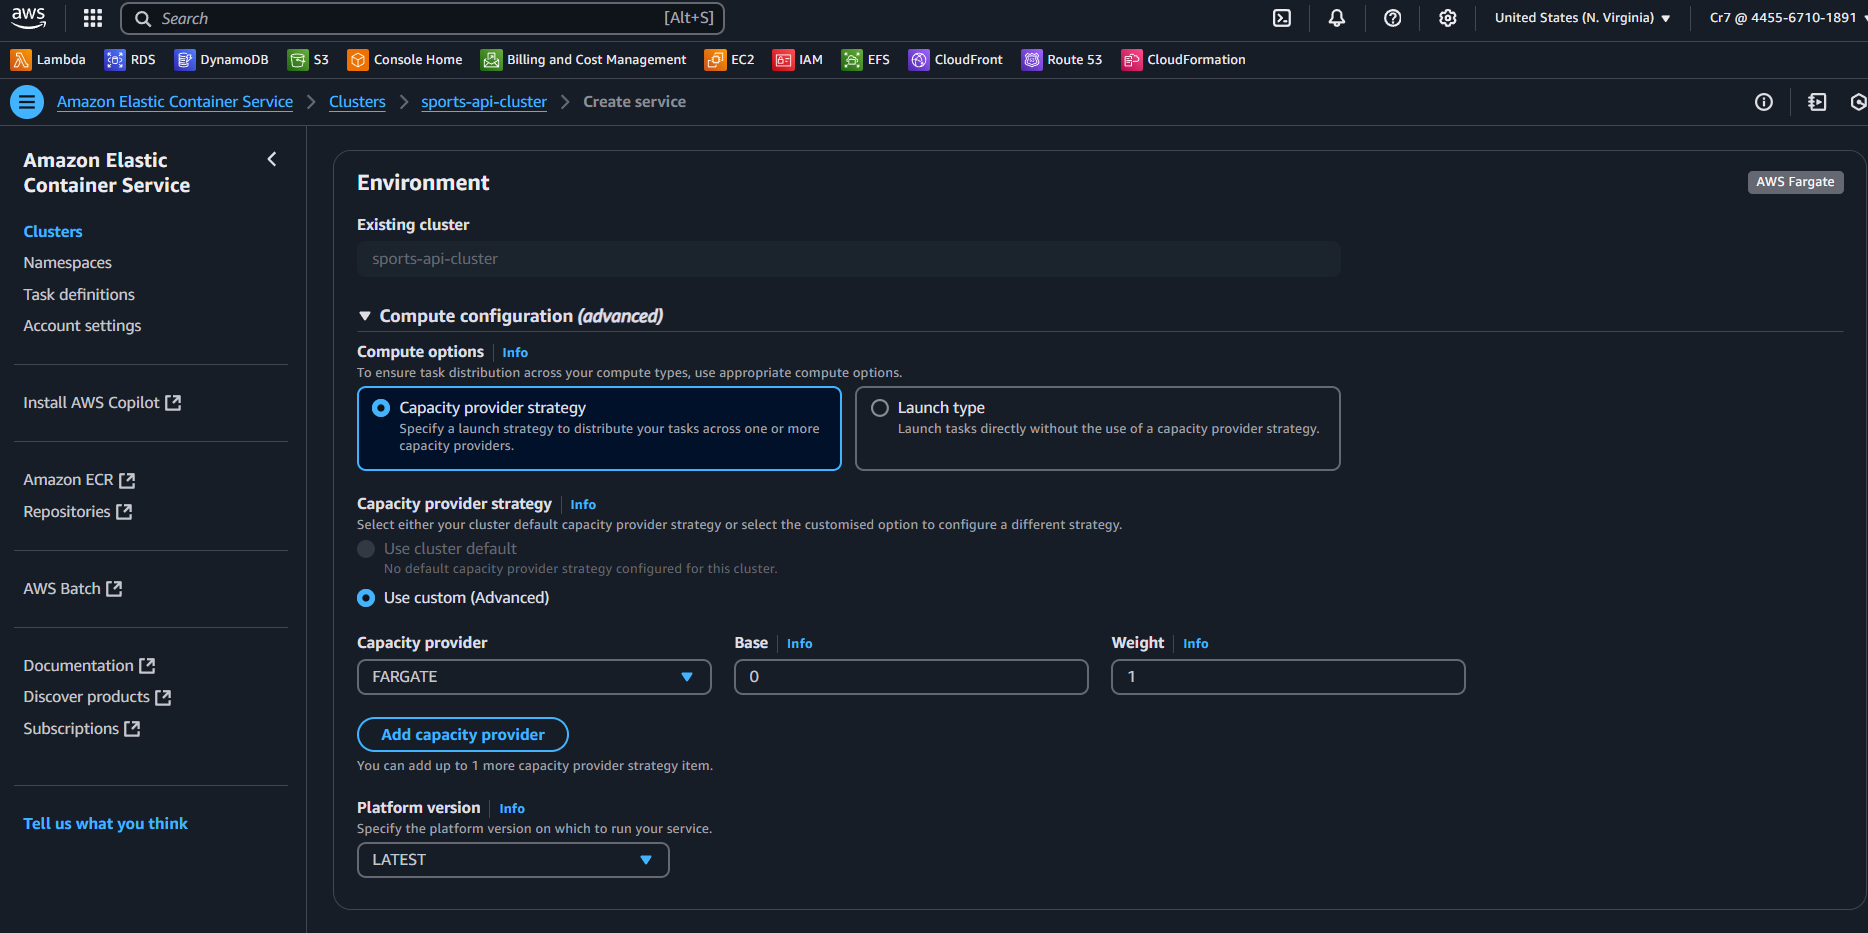The width and height of the screenshot is (1868, 933).
Task: Open the CloudFront service shortcut
Action: coord(955,60)
